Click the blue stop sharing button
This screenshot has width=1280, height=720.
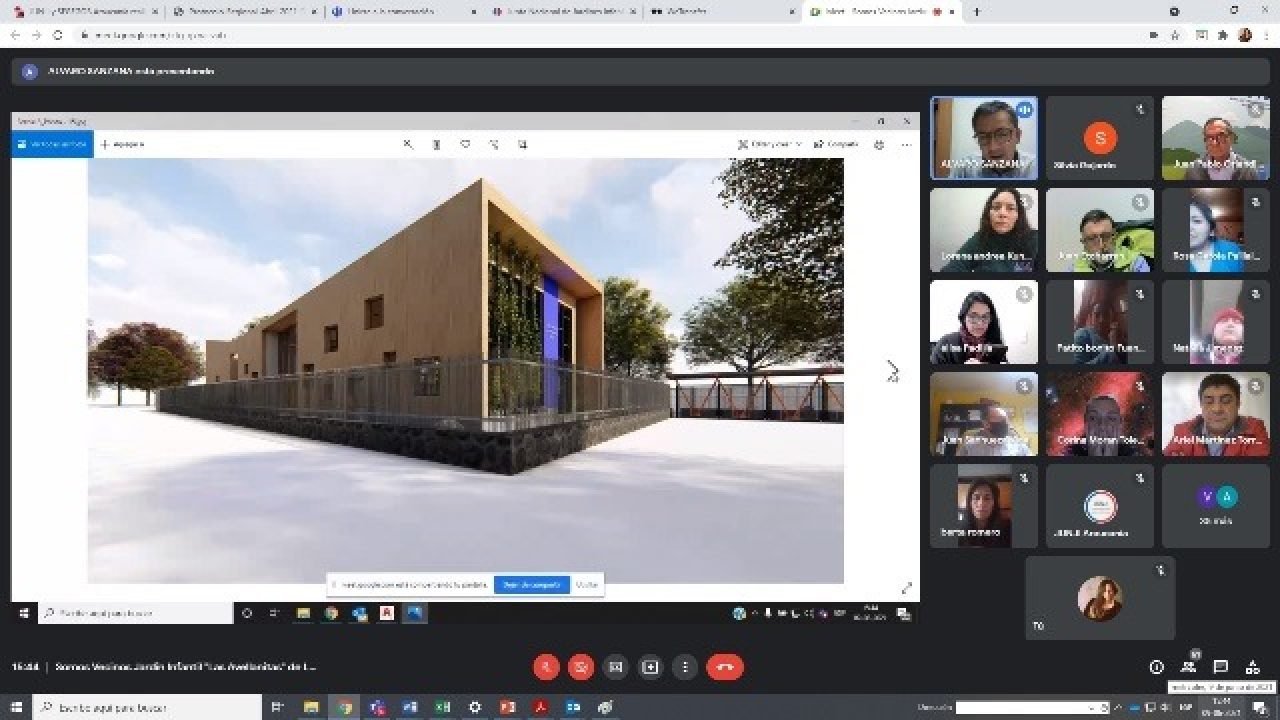(x=531, y=584)
